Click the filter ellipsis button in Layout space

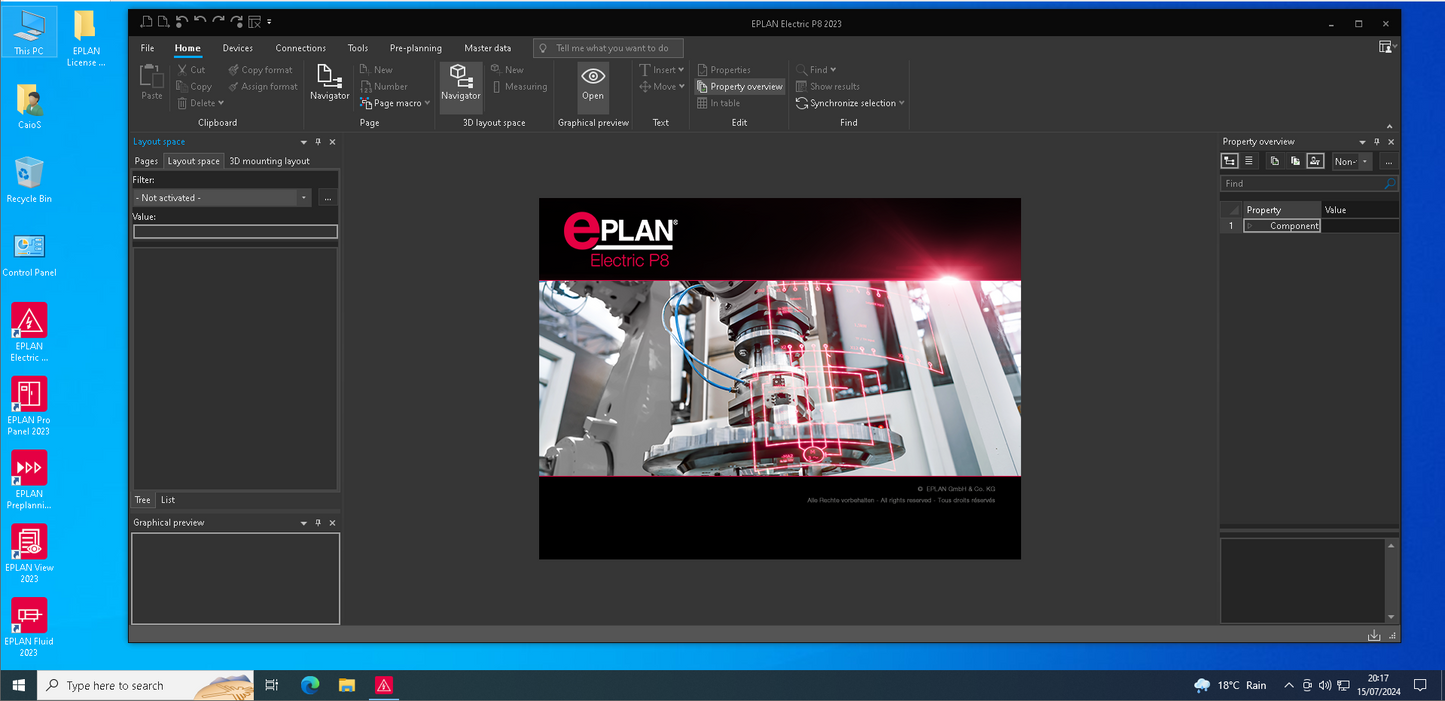coord(327,198)
